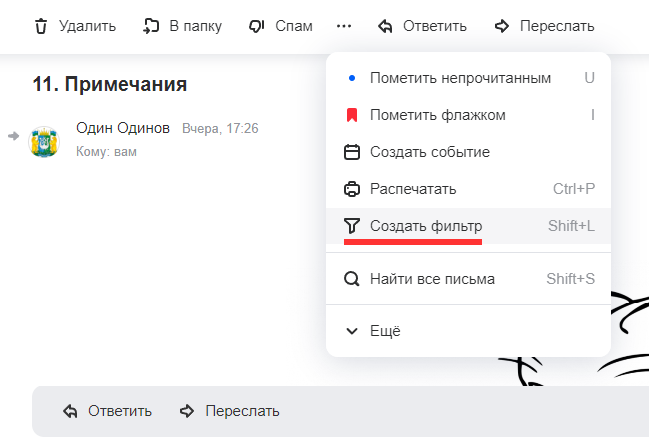This screenshot has width=649, height=442.
Task: Select Create event from the menu
Action: click(429, 152)
